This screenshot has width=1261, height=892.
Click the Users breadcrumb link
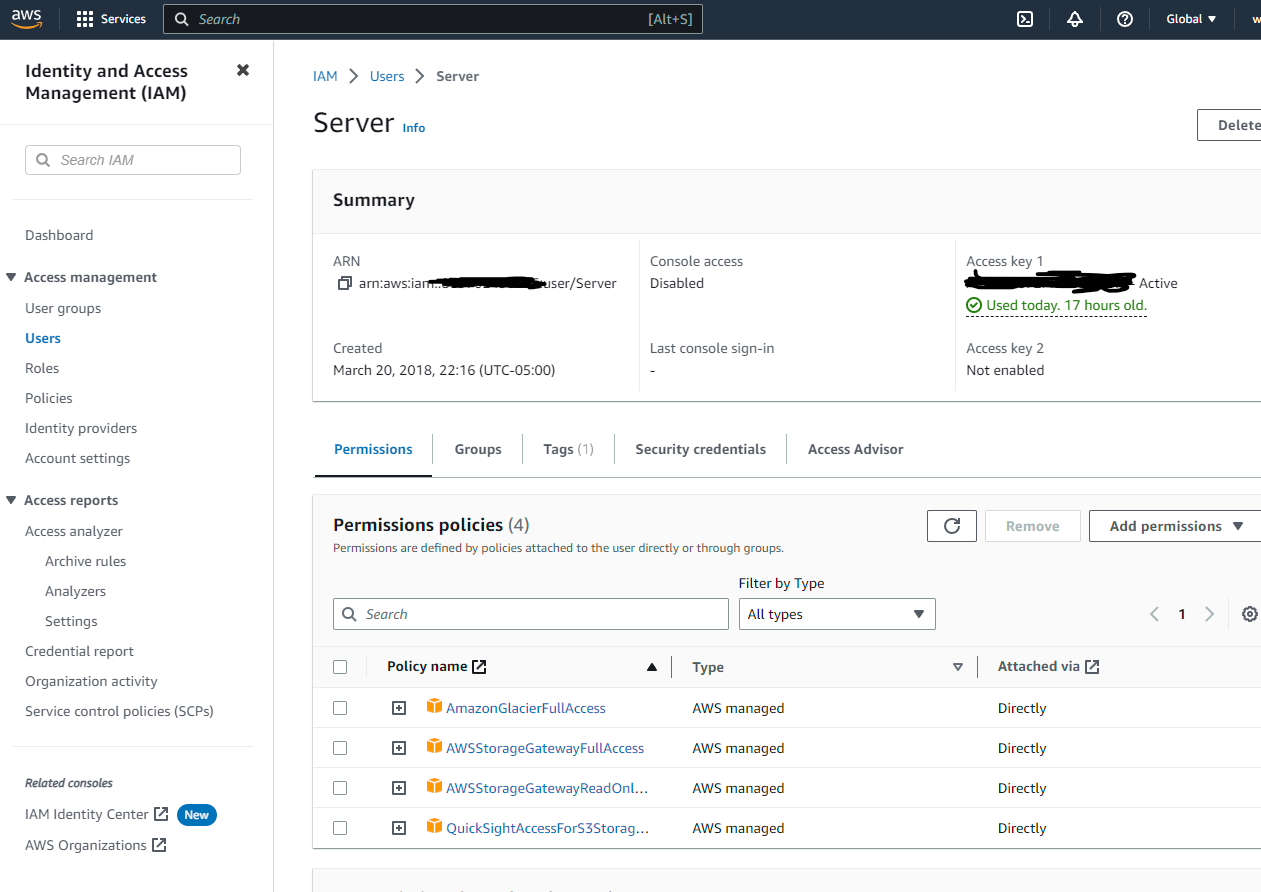(387, 76)
